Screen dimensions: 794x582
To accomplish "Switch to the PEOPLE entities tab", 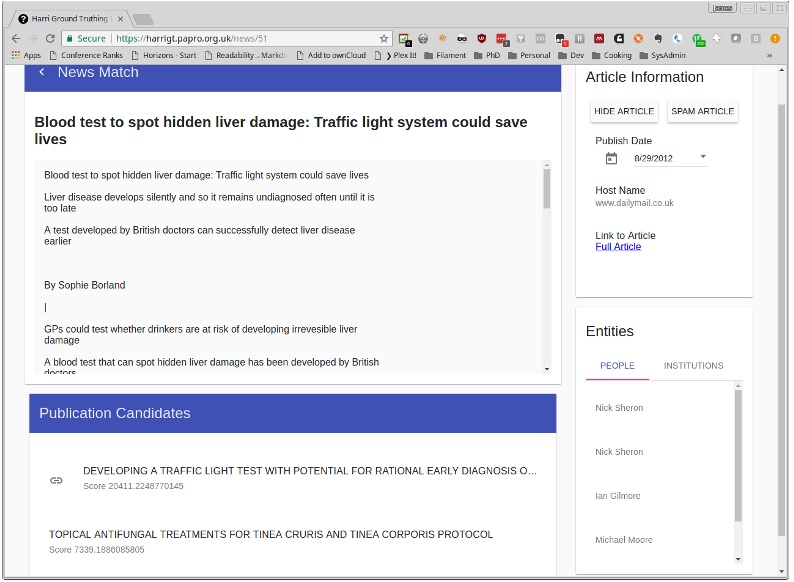I will point(617,366).
